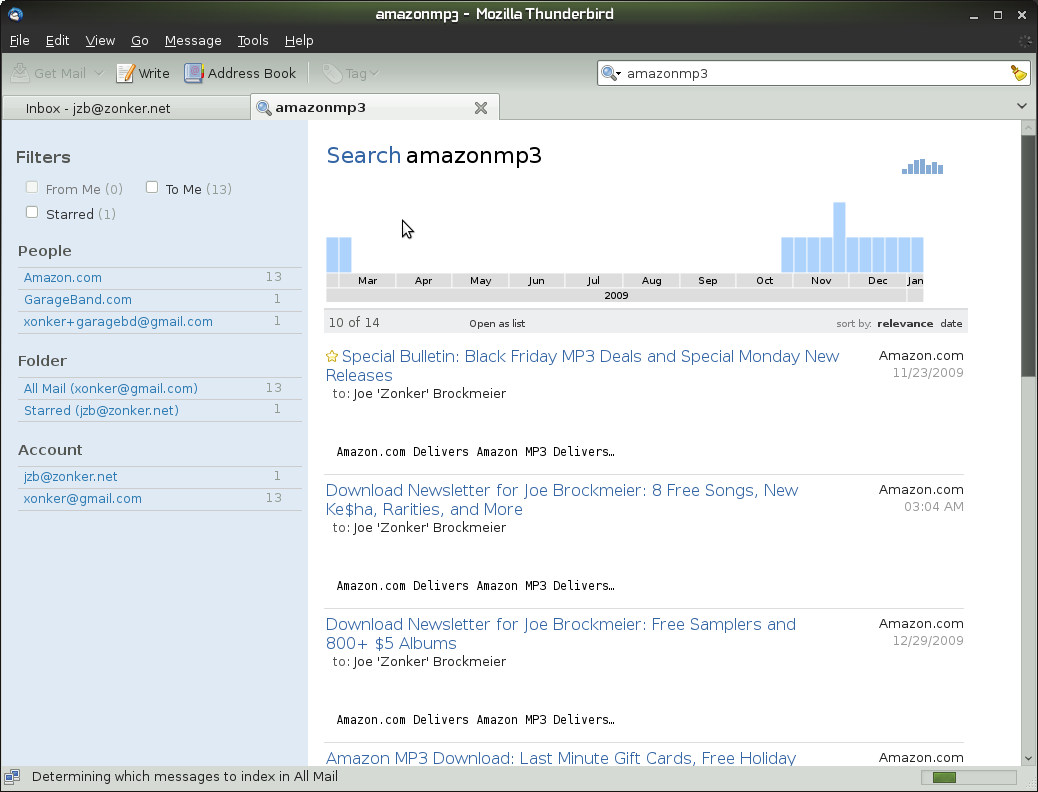The height and width of the screenshot is (792, 1038).
Task: Click the status bar online/offline icon
Action: 12,777
